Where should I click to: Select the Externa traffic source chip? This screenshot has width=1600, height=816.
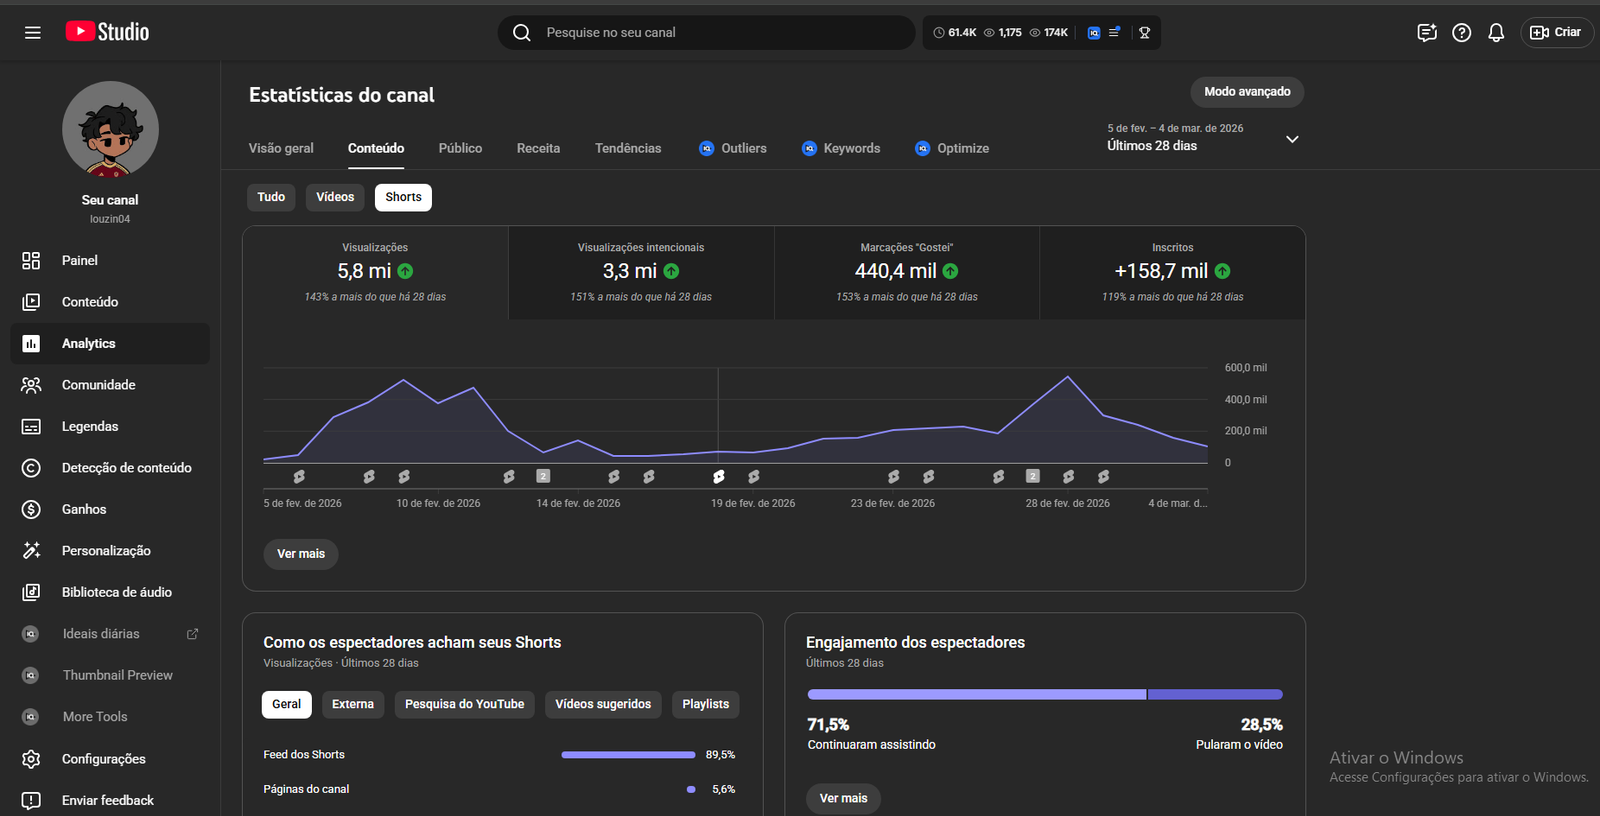tap(352, 704)
